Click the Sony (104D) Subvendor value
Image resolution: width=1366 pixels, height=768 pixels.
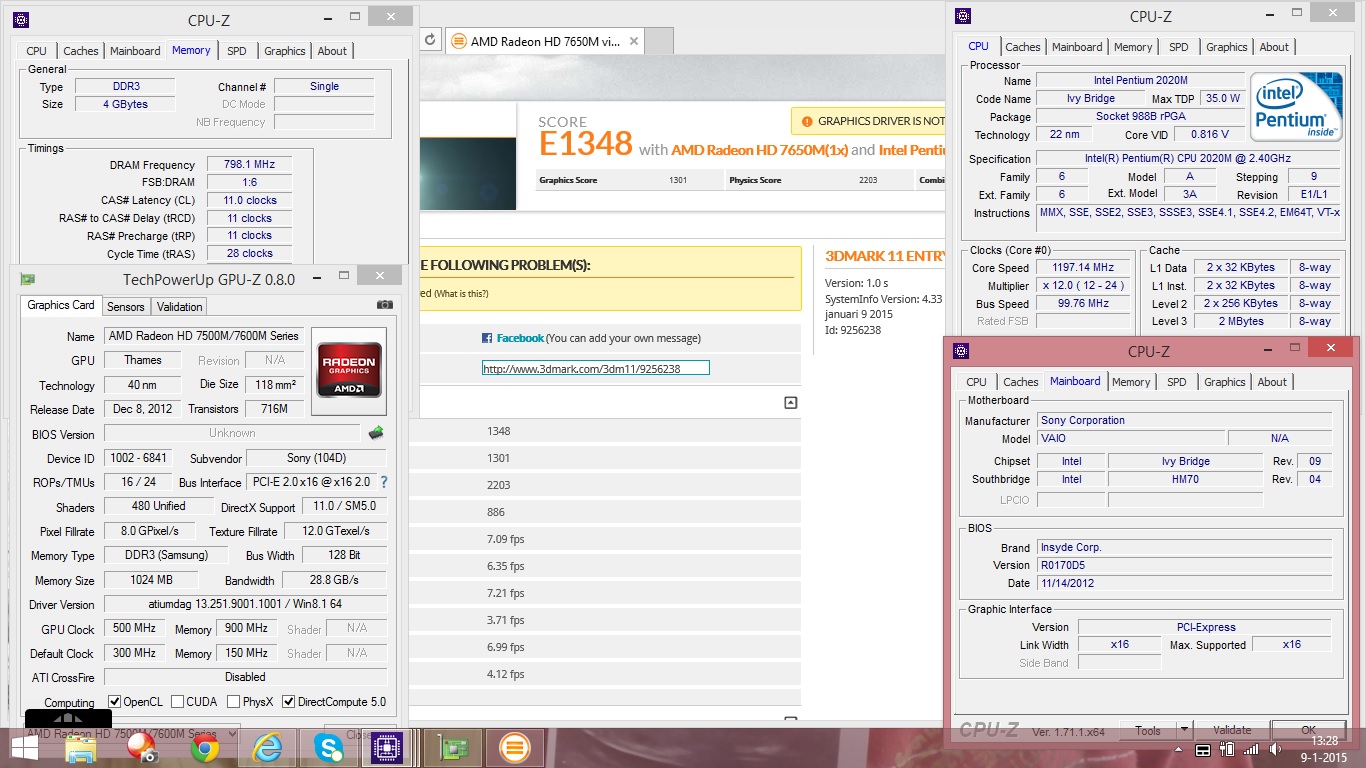coord(316,458)
